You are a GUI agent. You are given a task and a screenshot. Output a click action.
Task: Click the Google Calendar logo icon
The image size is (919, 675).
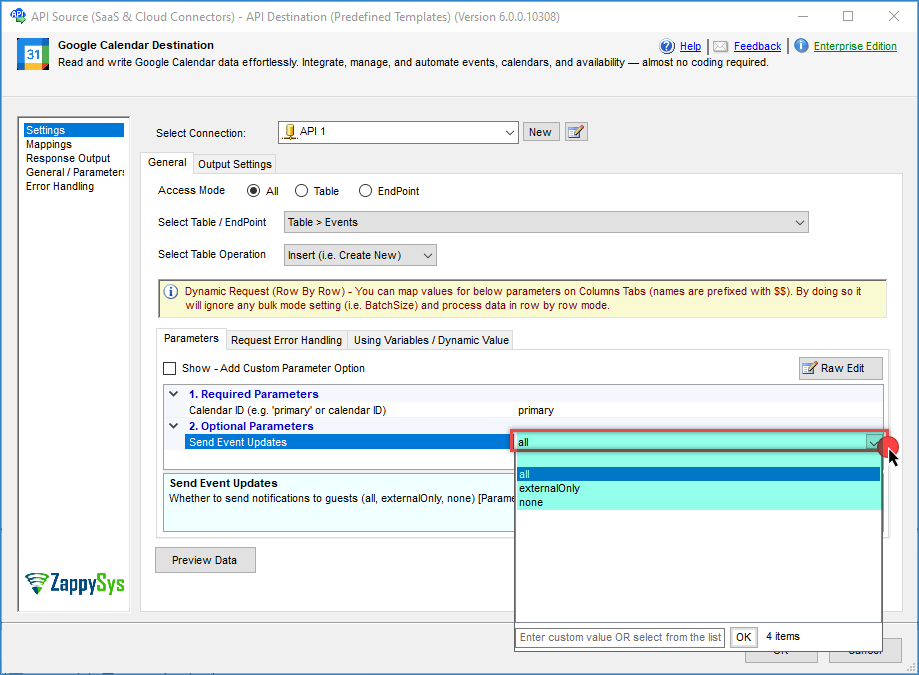coord(33,54)
